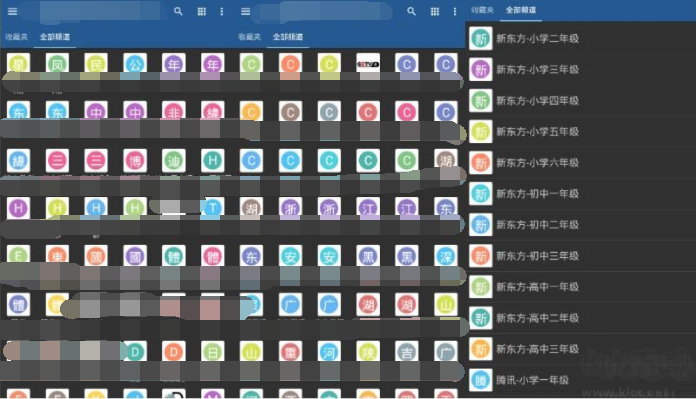
Task: Open the blue 公 channel icon
Action: 135,64
